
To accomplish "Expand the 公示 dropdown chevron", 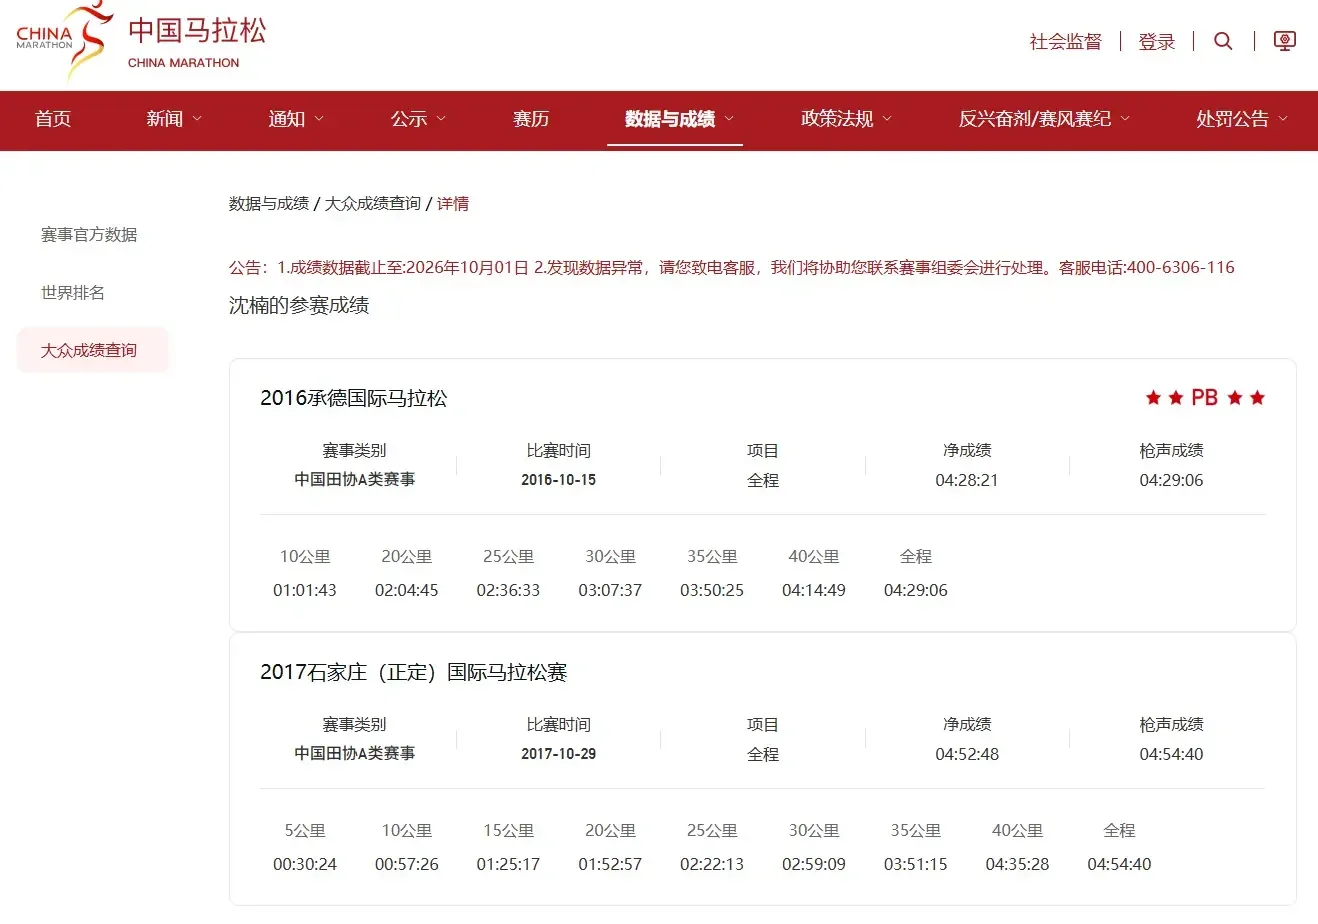I will tap(441, 119).
